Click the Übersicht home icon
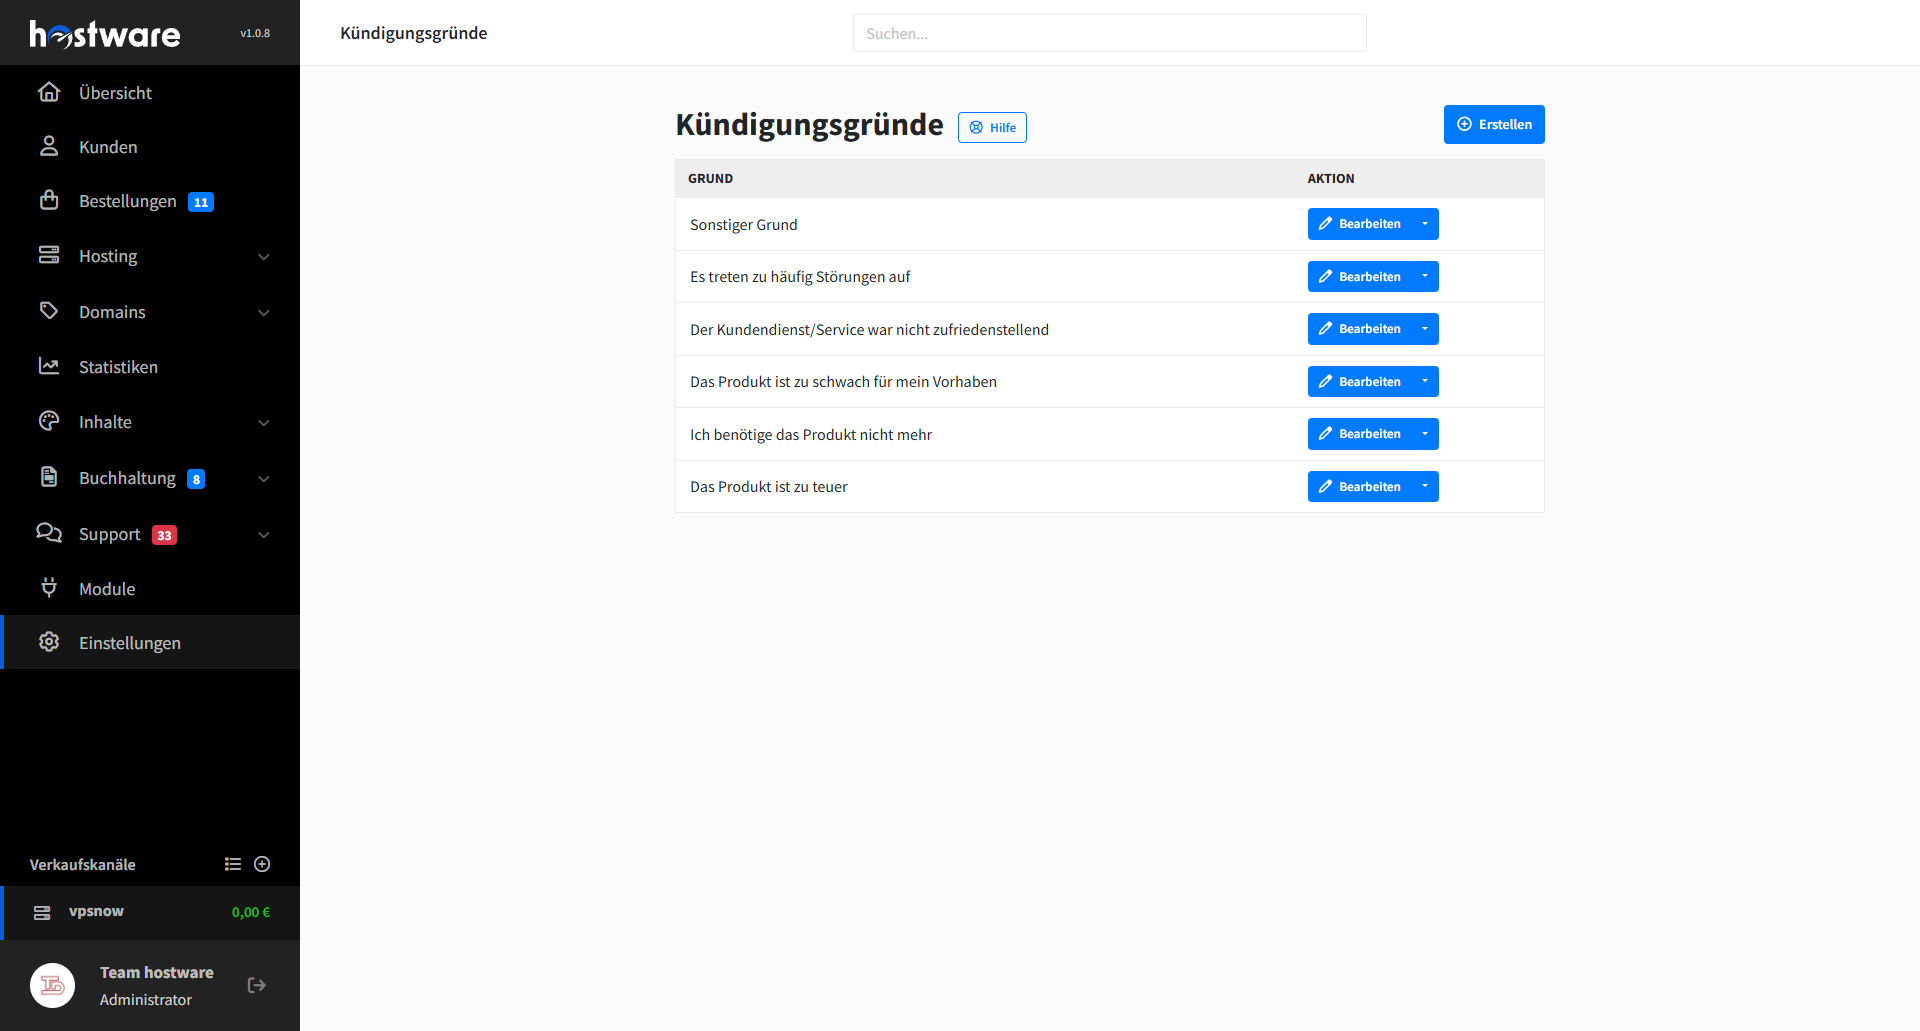The image size is (1920, 1031). (x=49, y=92)
